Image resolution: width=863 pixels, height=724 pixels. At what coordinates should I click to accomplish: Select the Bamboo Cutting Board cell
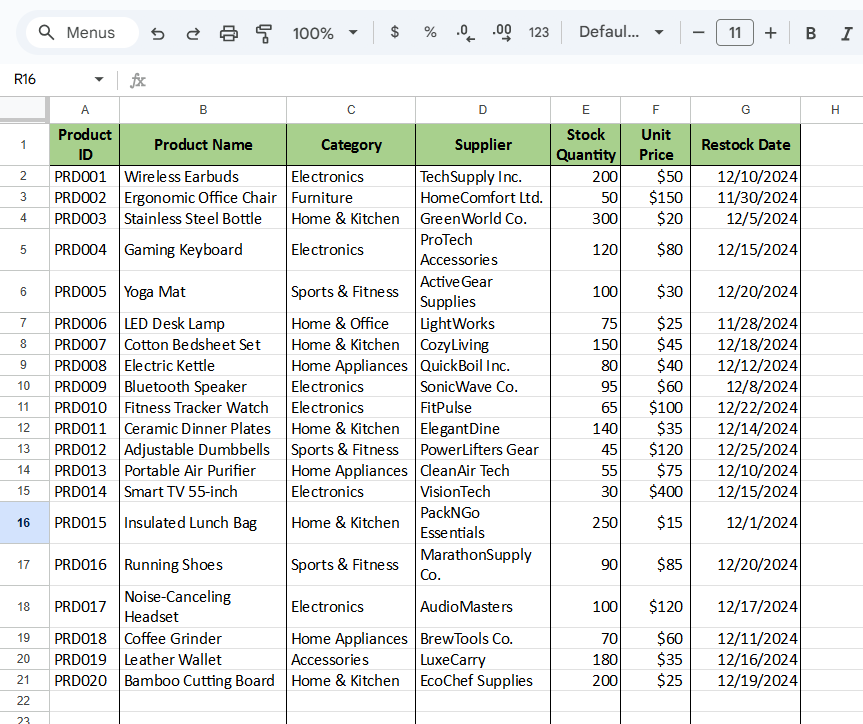point(203,681)
